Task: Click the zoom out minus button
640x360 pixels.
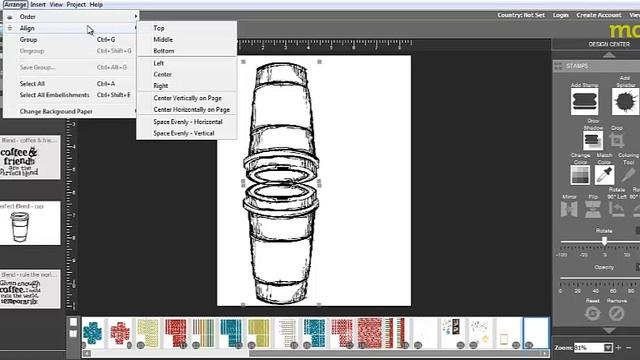Action: click(x=629, y=348)
